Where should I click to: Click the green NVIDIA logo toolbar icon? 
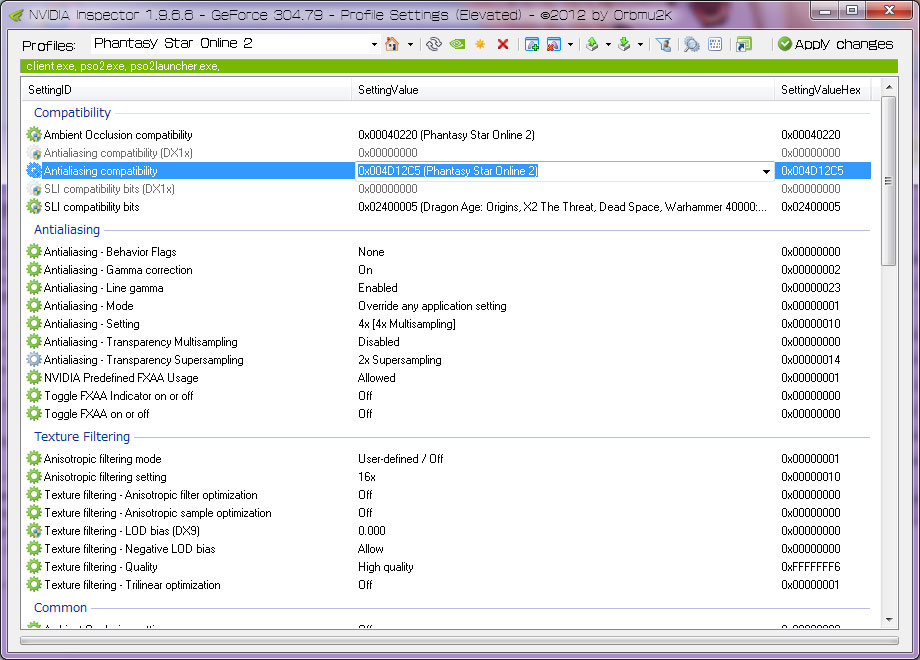click(457, 44)
